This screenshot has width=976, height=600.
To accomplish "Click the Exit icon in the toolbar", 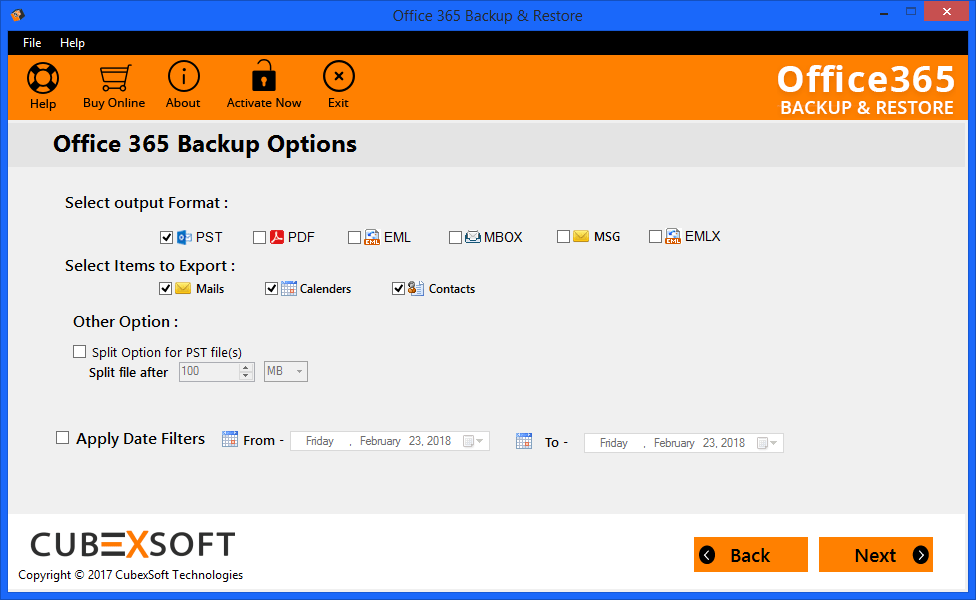I will click(338, 76).
